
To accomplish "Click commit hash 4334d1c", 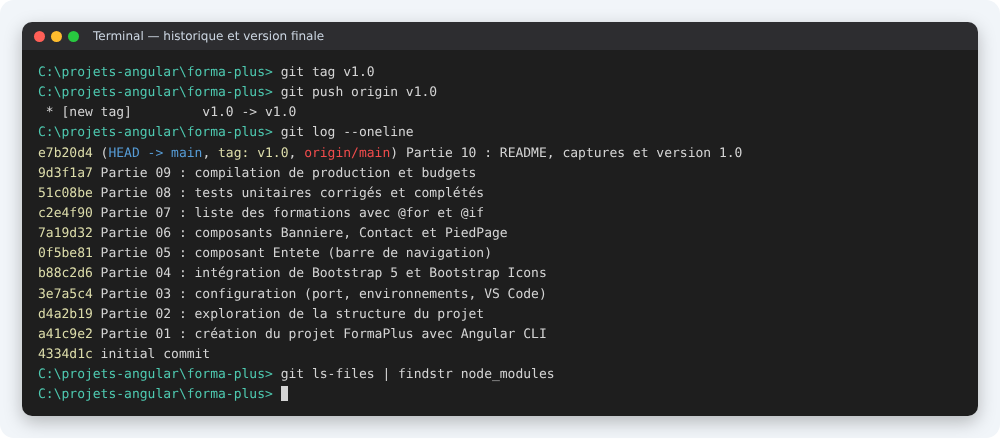I will point(66,354).
